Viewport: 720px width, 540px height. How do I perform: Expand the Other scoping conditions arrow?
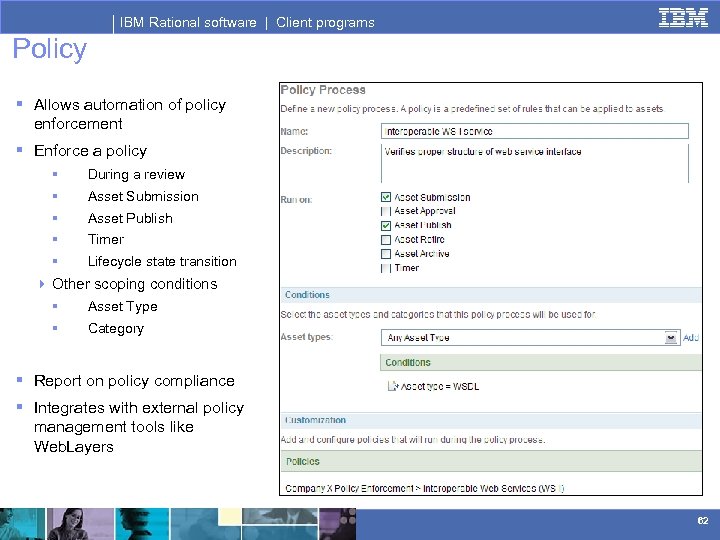coord(42,284)
